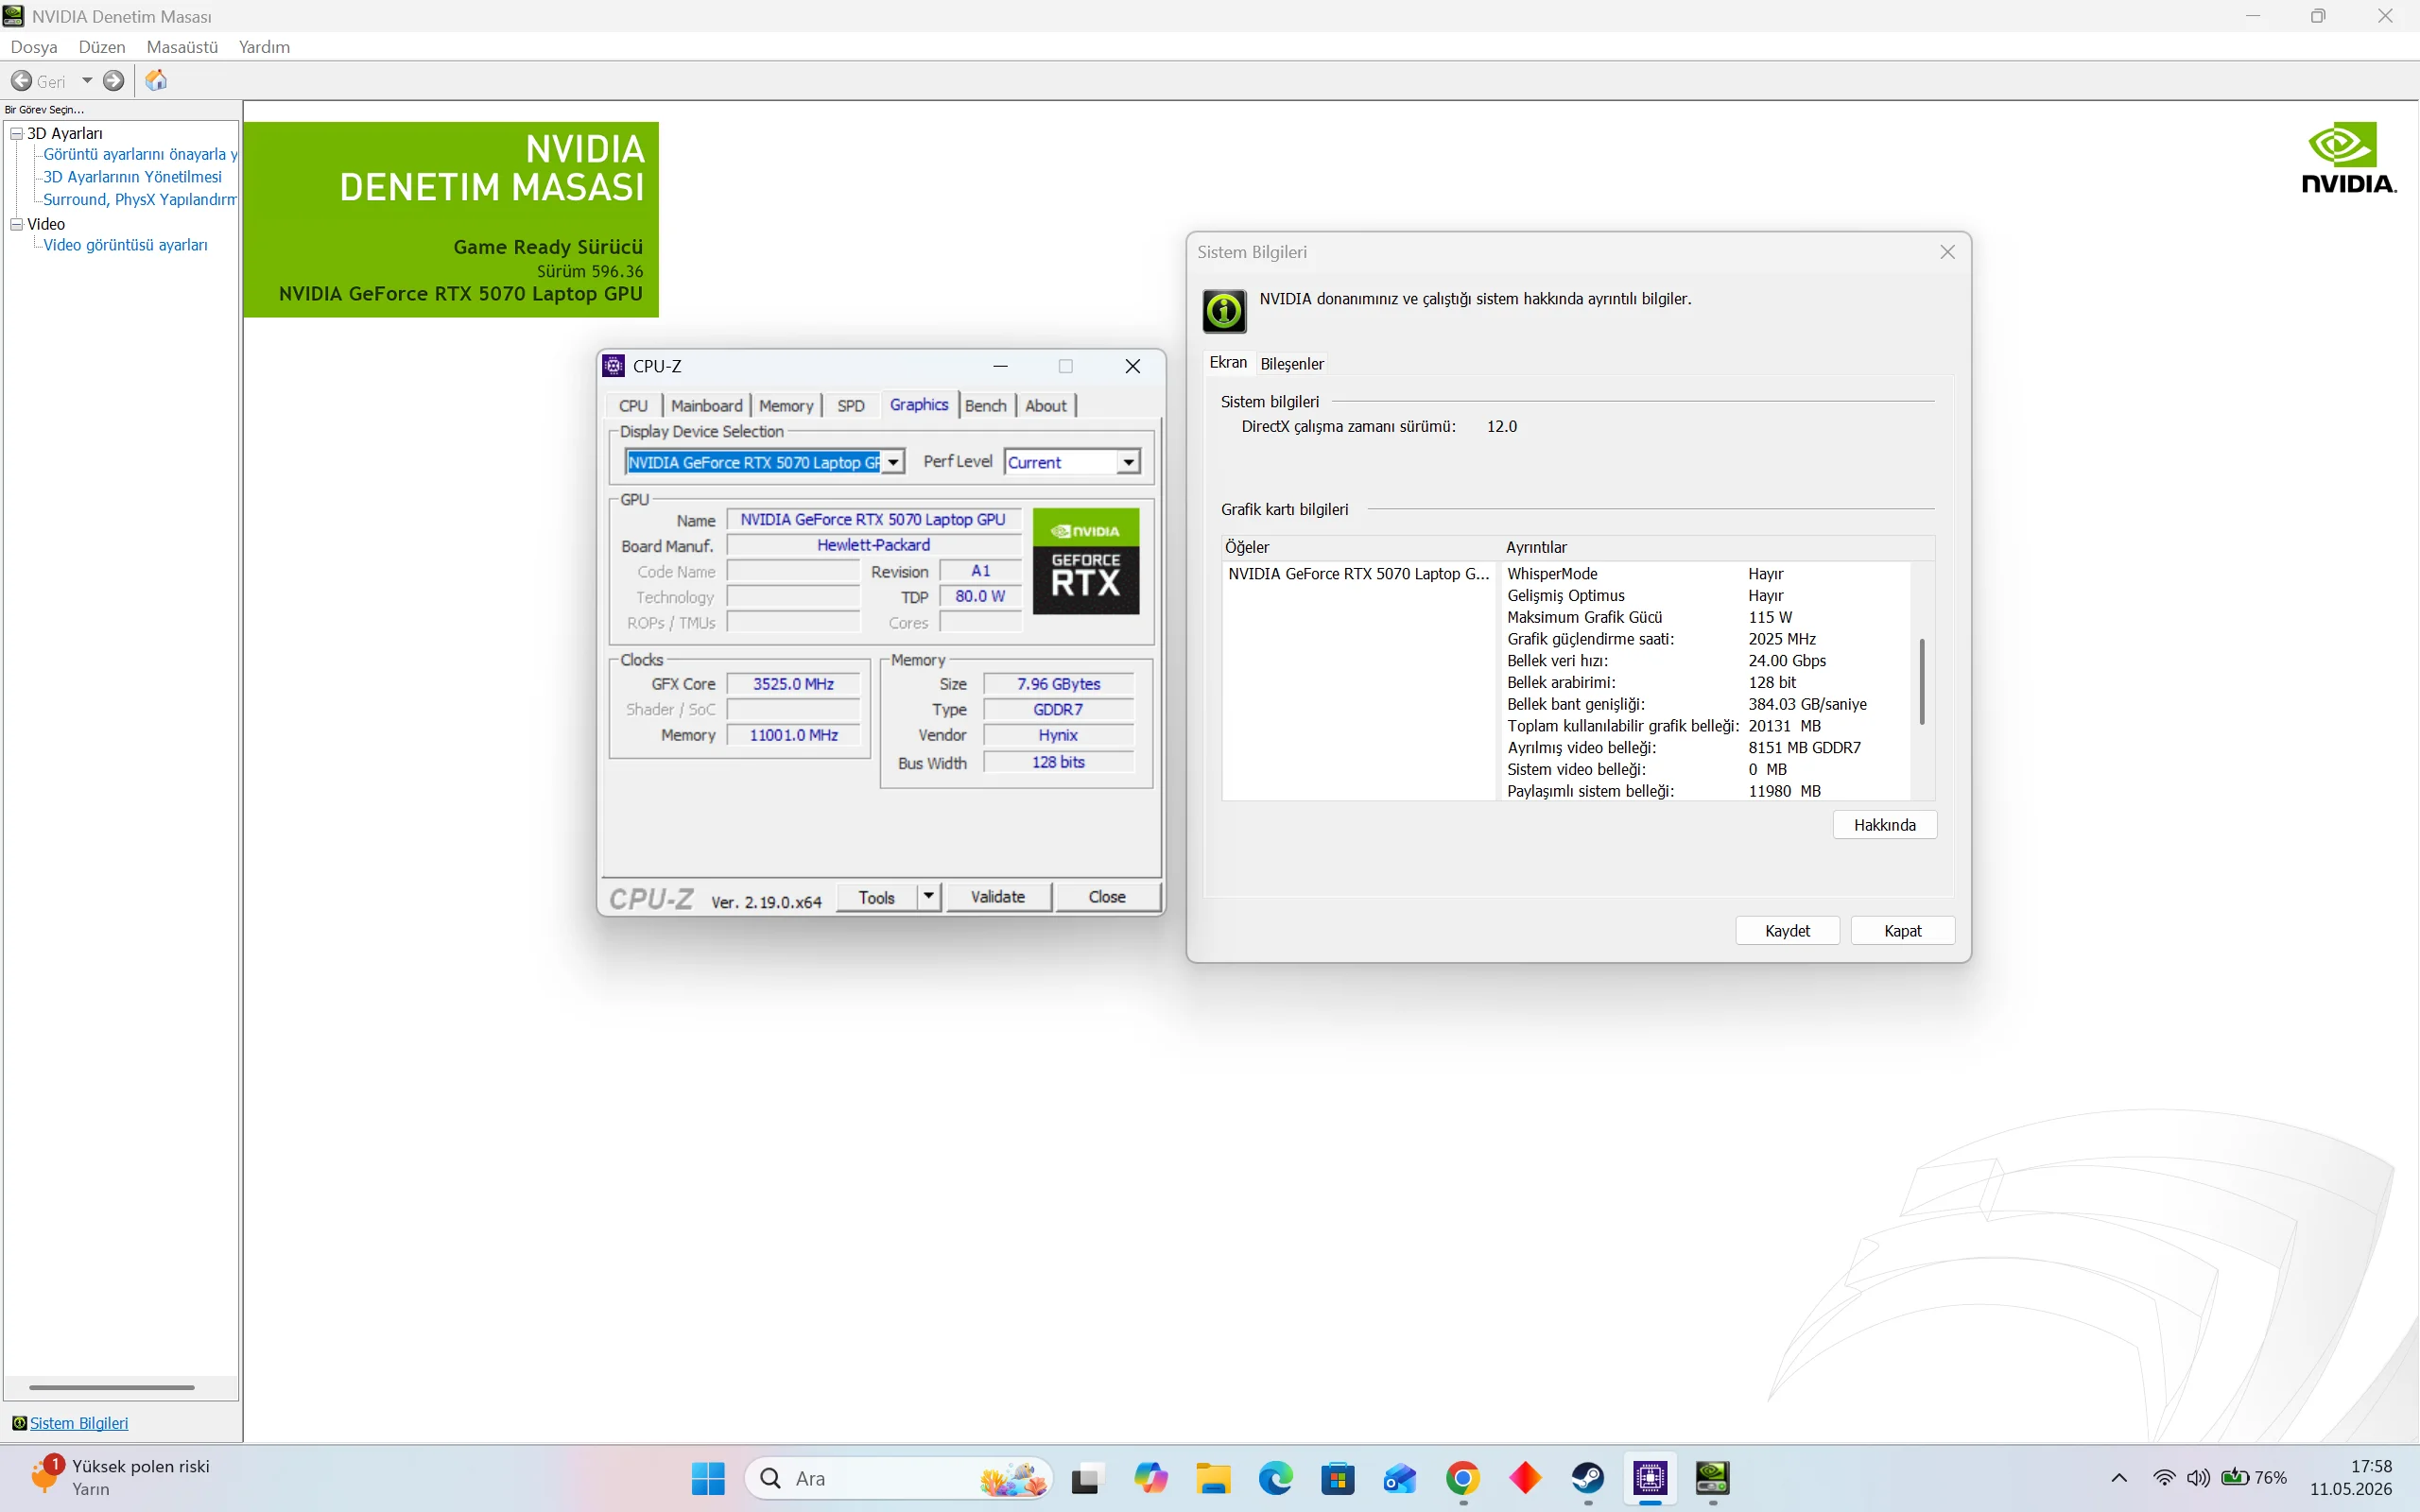Click the TDP value 80.0 W
2420x1512 pixels.
click(x=980, y=596)
